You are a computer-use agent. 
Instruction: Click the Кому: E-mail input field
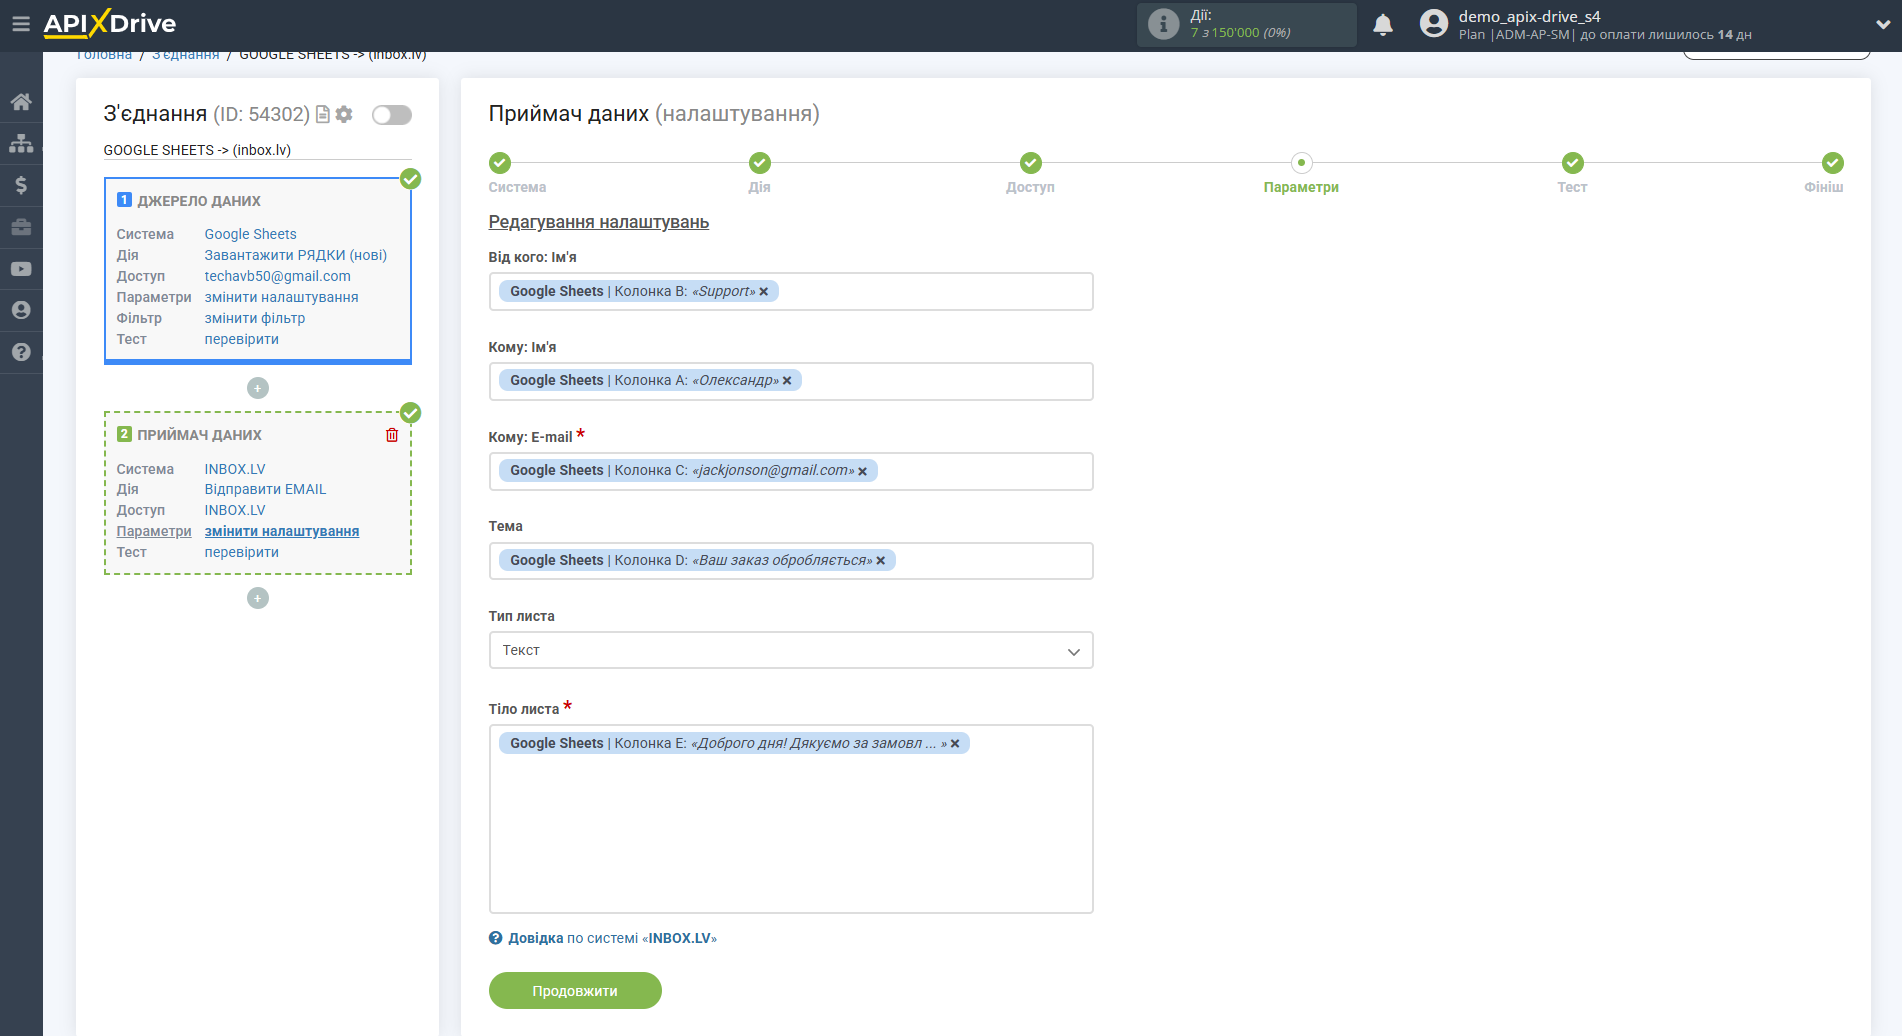click(x=791, y=471)
